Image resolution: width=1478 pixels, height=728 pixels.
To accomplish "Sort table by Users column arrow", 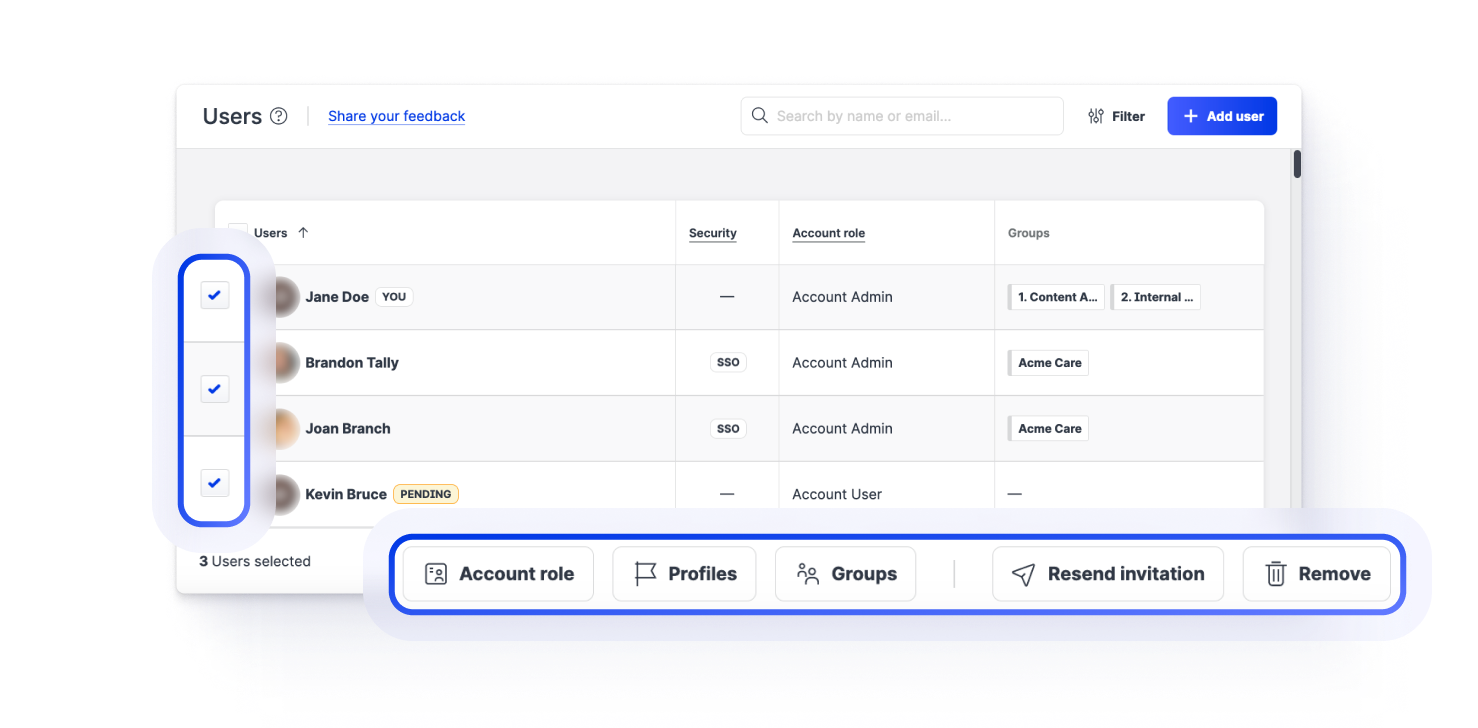I will (x=303, y=233).
